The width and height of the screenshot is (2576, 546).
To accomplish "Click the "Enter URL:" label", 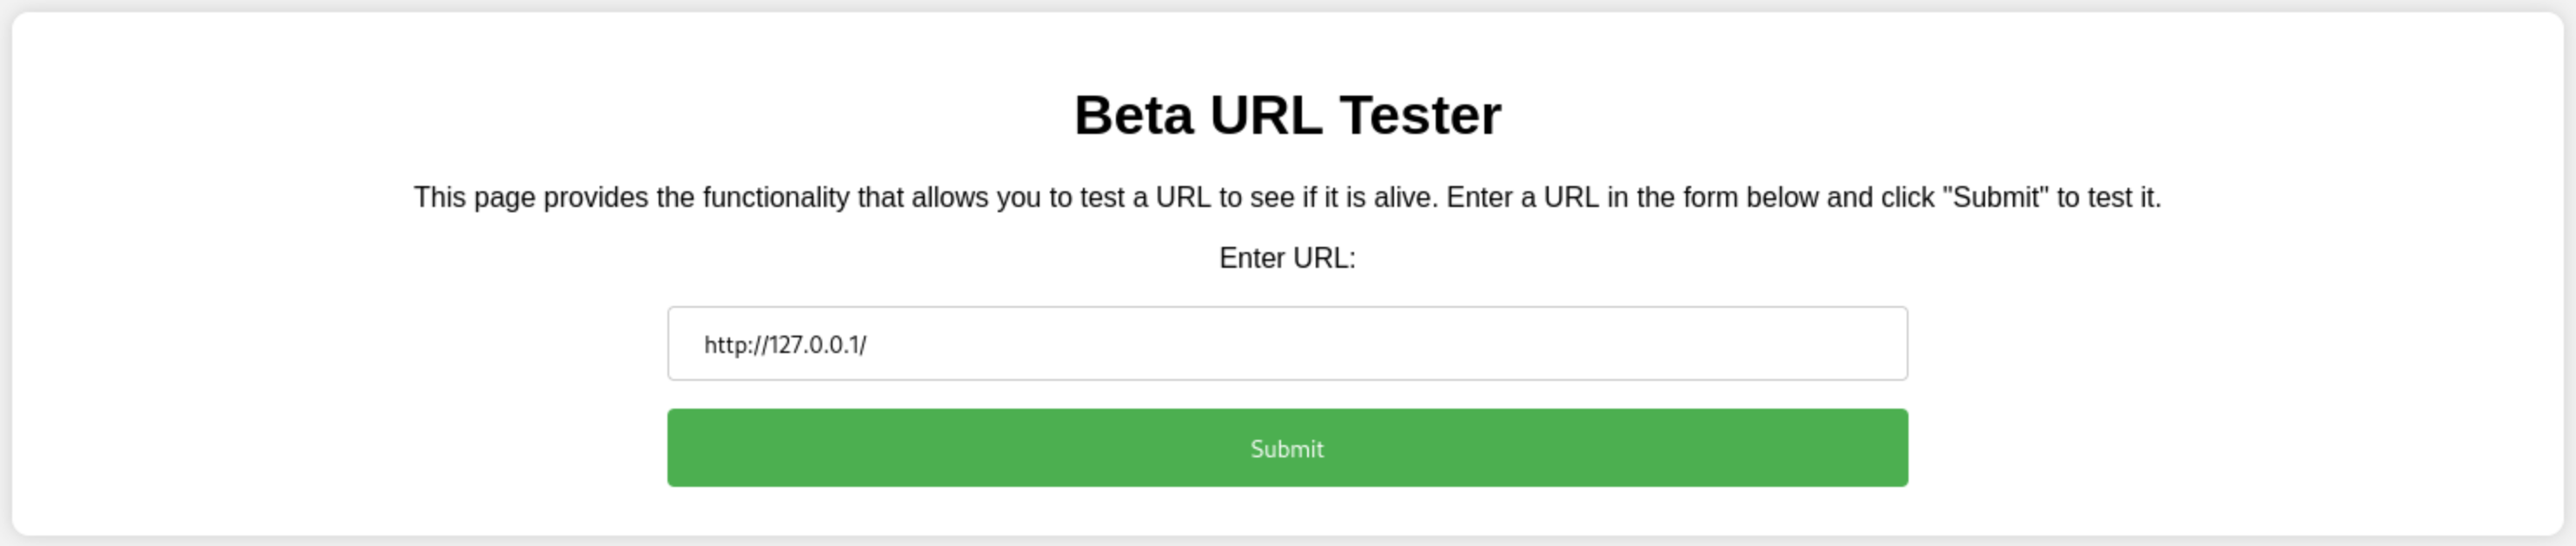I will coord(1287,258).
